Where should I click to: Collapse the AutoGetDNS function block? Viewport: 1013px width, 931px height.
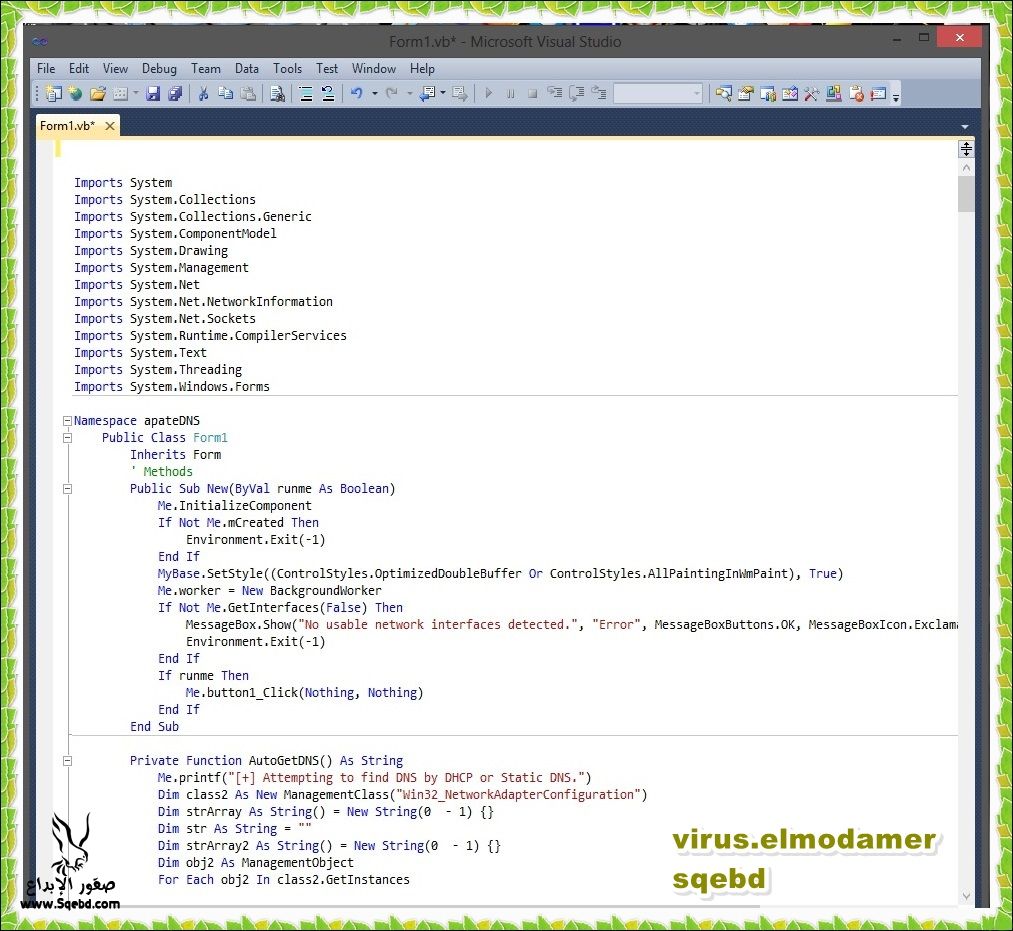(67, 761)
